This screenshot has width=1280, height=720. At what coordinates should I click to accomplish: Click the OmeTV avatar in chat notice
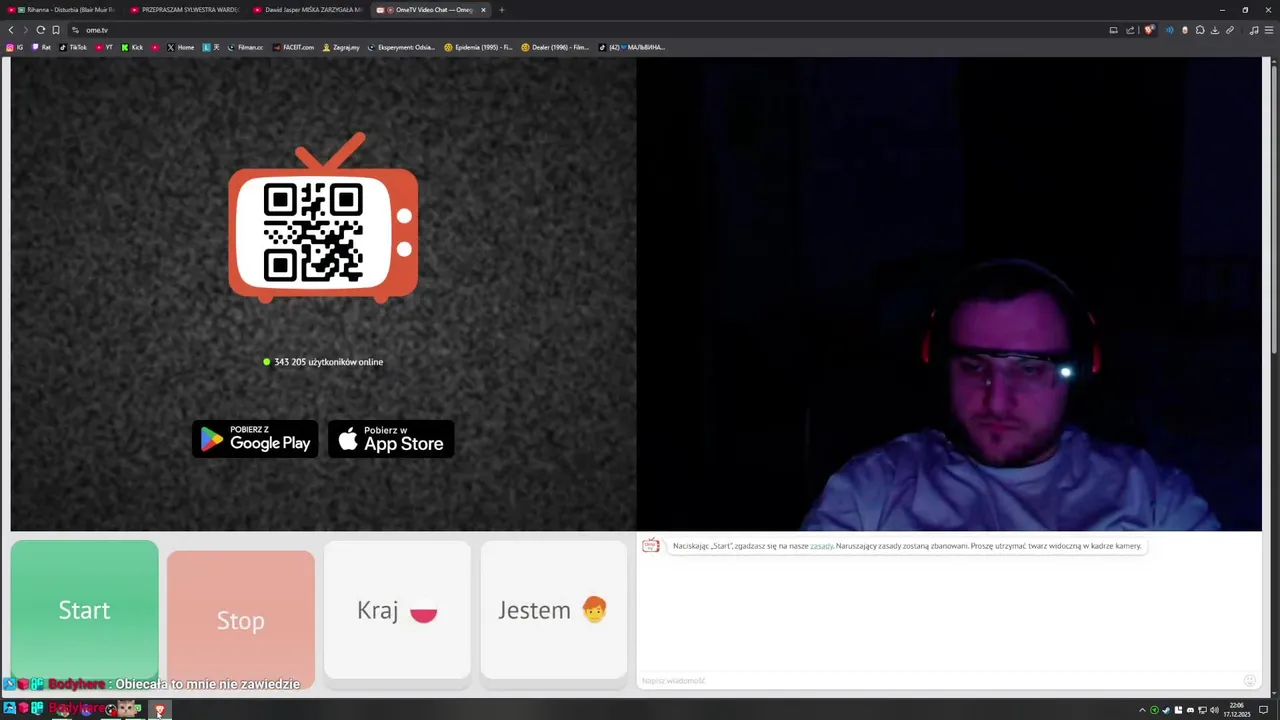pyautogui.click(x=651, y=545)
